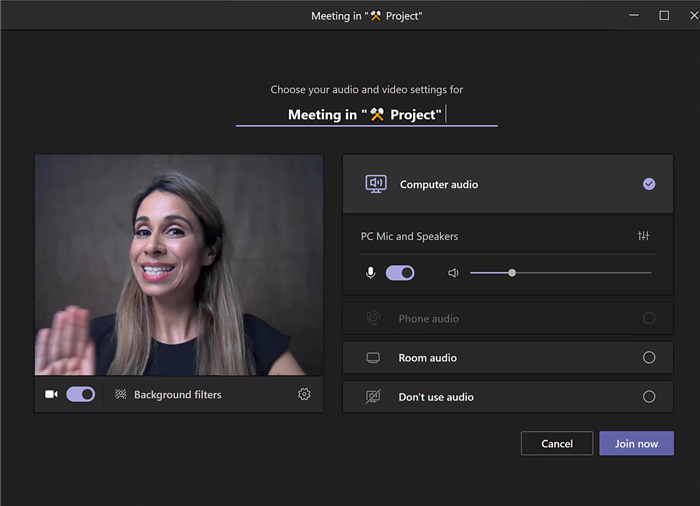Cancel joining the meeting
700x506 pixels.
click(x=557, y=443)
